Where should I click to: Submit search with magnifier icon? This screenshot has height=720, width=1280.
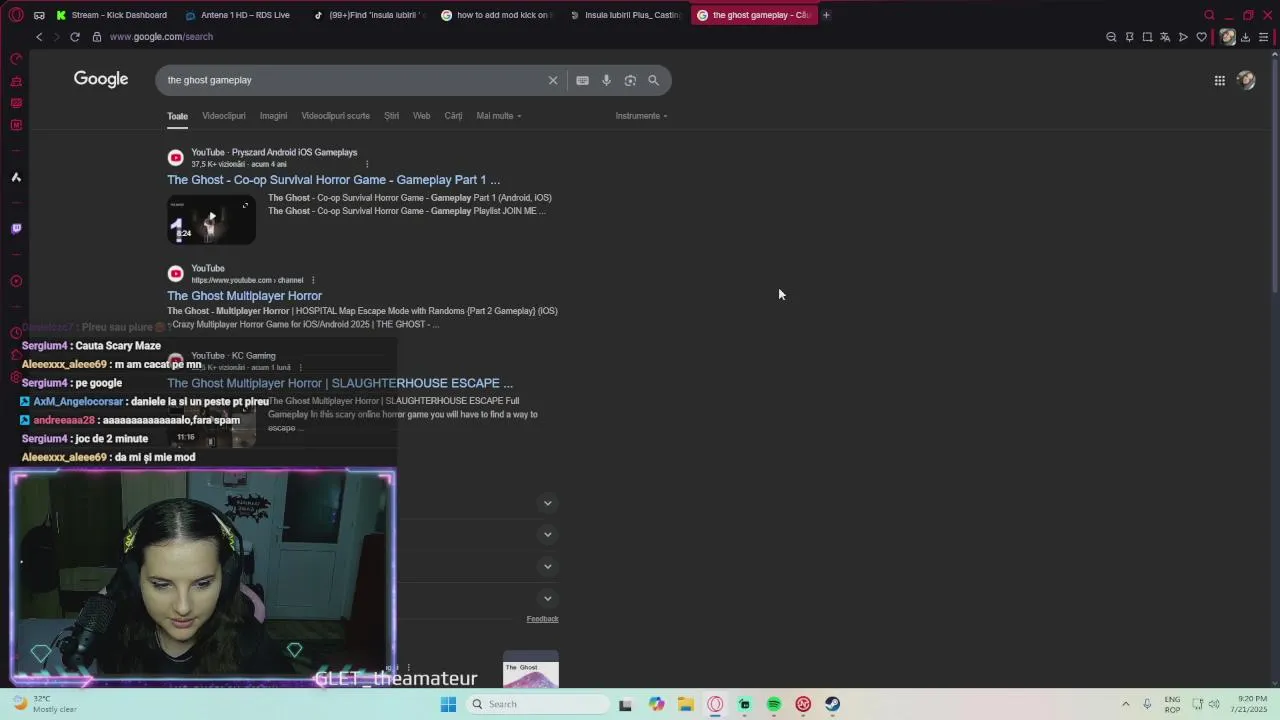click(x=653, y=80)
